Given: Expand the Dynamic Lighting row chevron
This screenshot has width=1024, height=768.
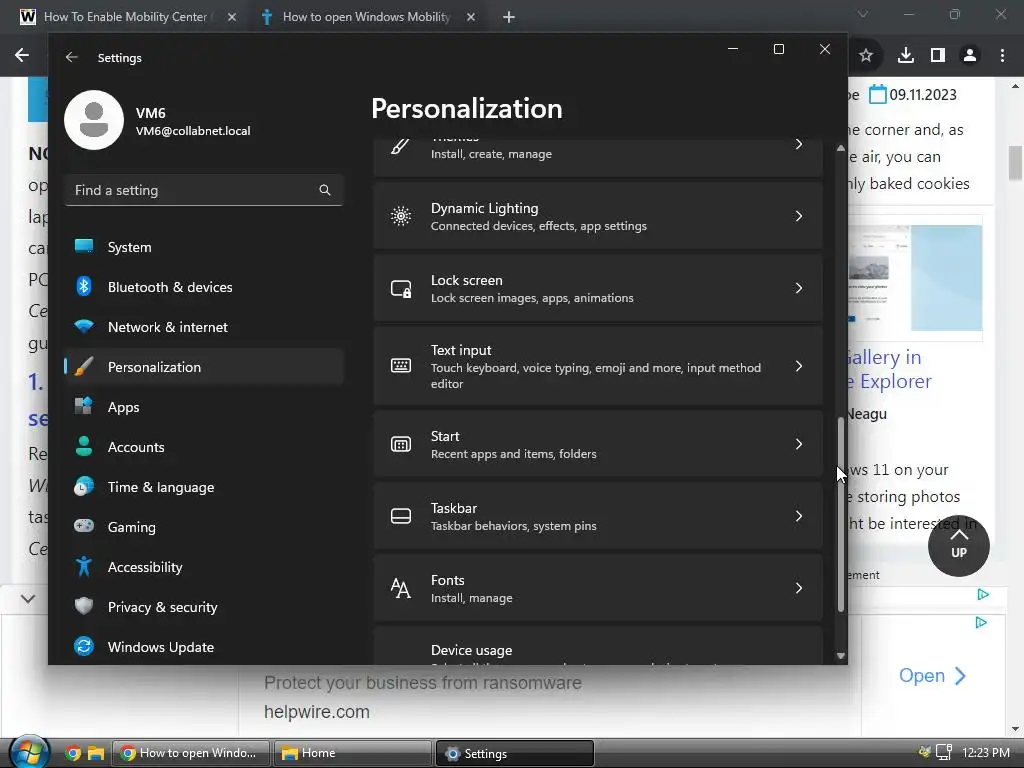Looking at the screenshot, I should [x=799, y=216].
